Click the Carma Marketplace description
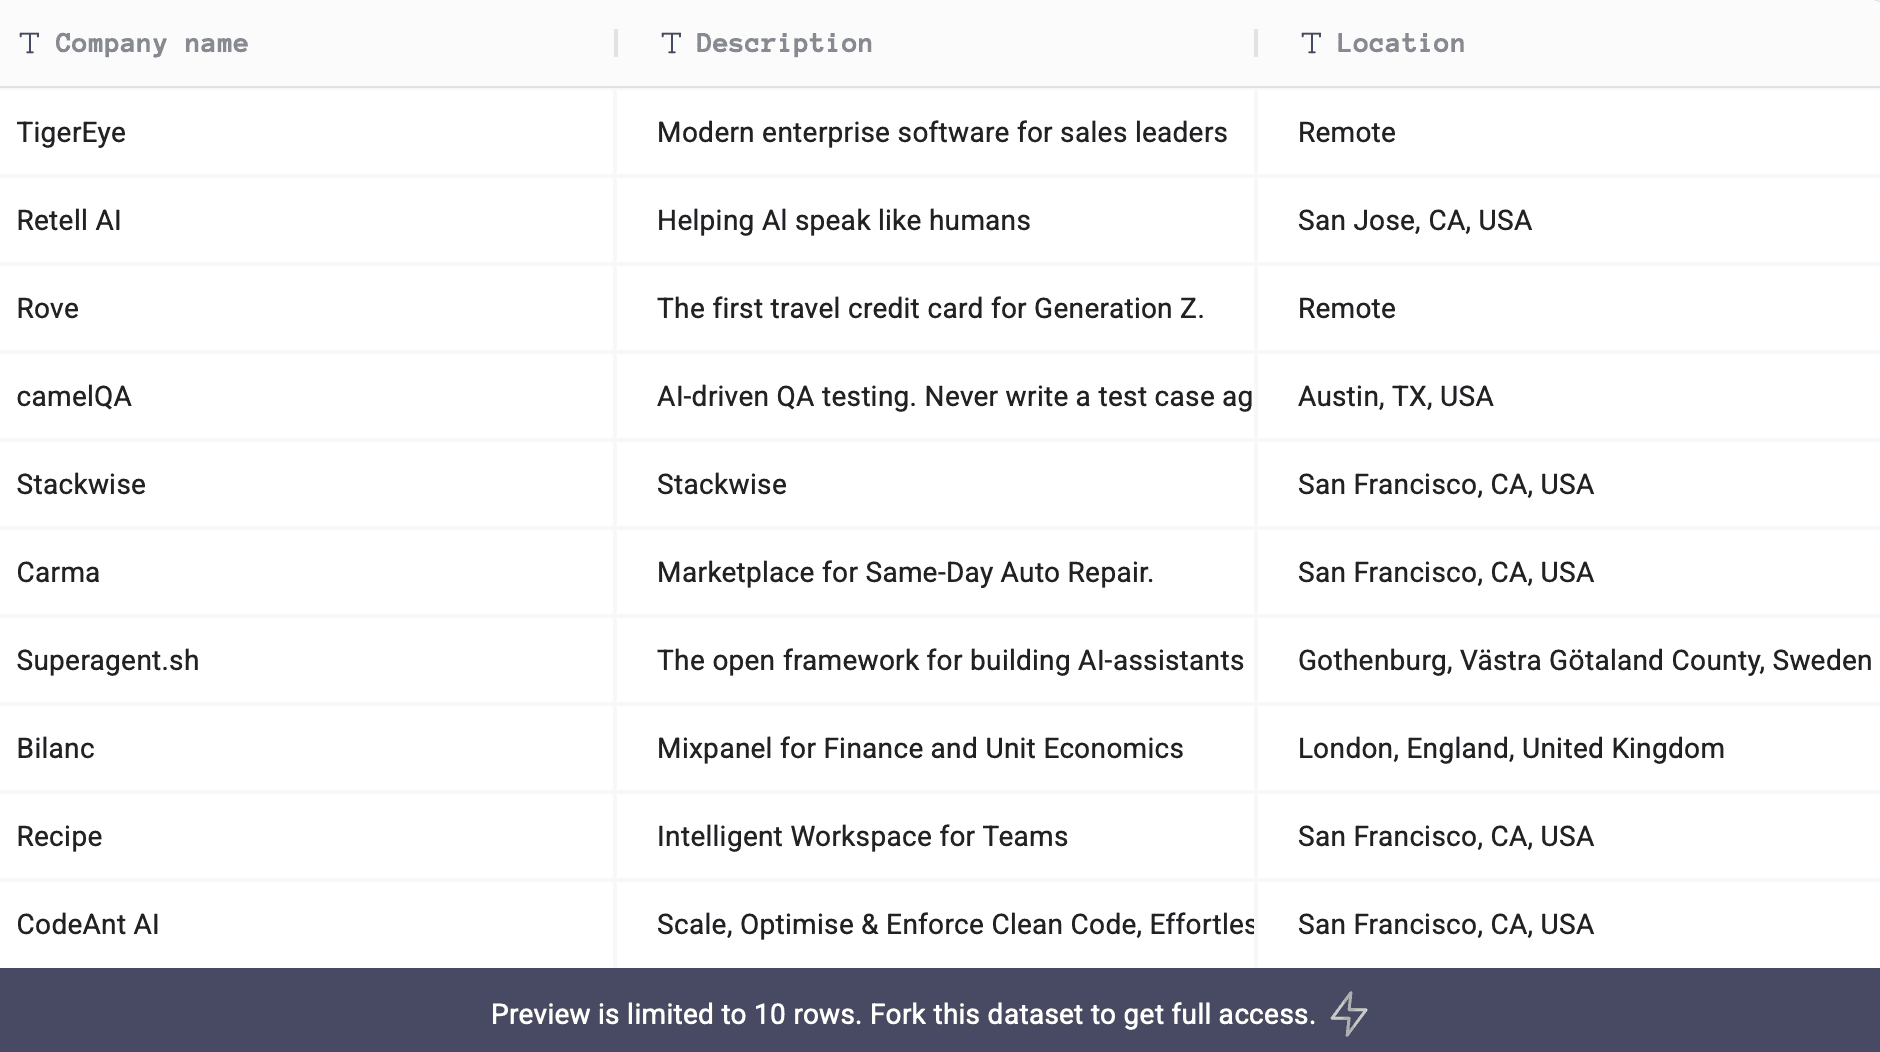1880x1052 pixels. click(x=905, y=572)
